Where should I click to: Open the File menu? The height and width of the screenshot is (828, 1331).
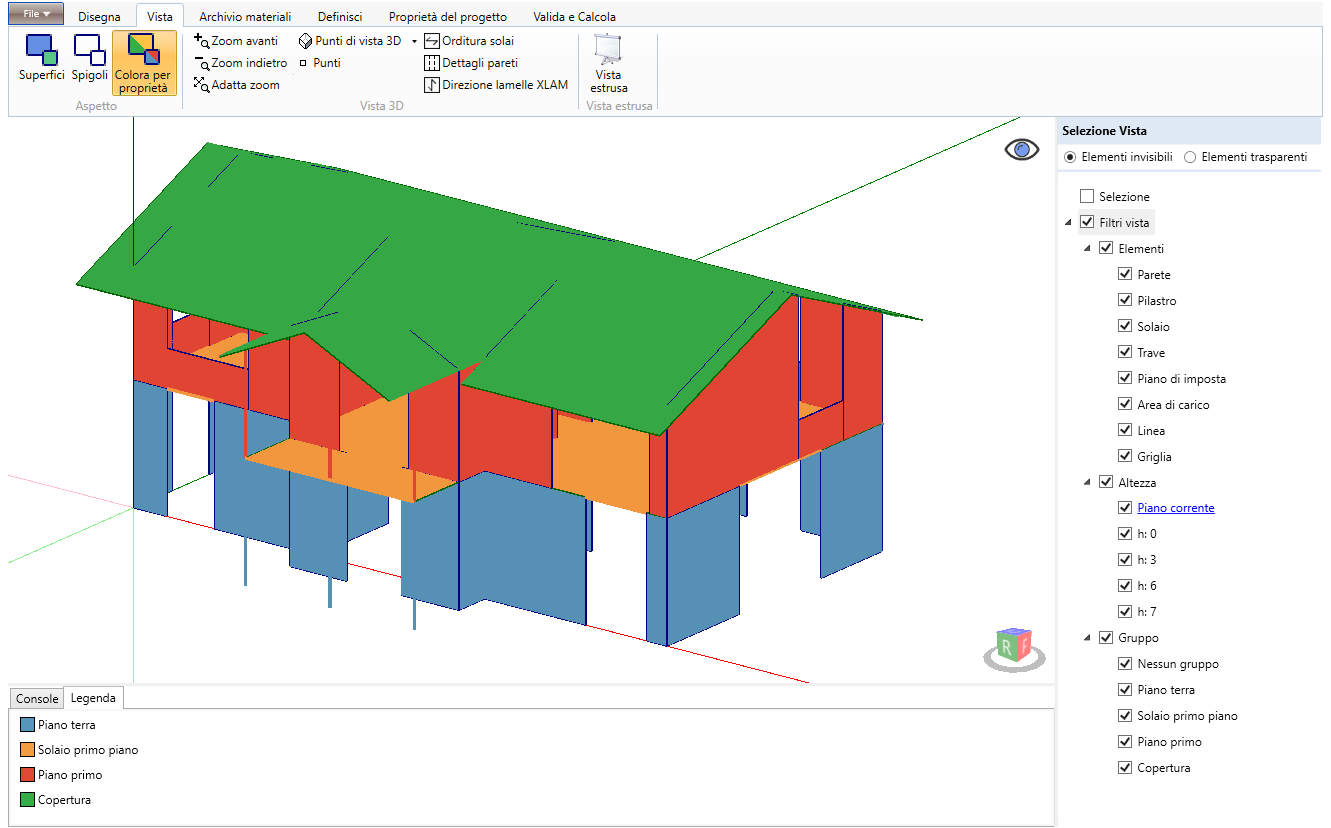pyautogui.click(x=36, y=14)
